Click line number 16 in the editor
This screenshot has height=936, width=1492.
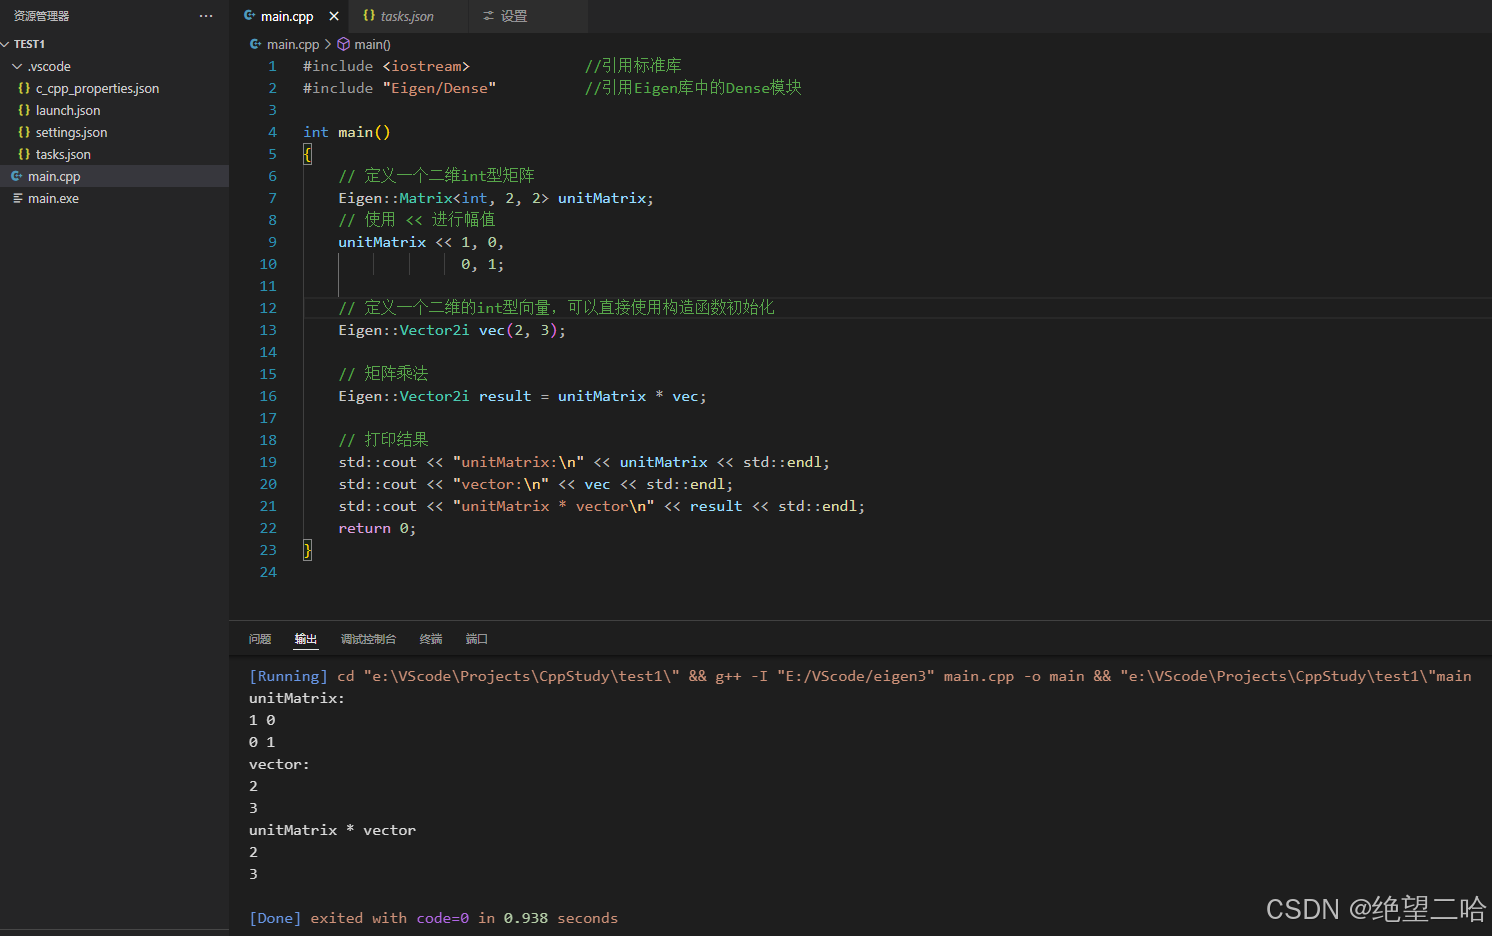tap(268, 396)
